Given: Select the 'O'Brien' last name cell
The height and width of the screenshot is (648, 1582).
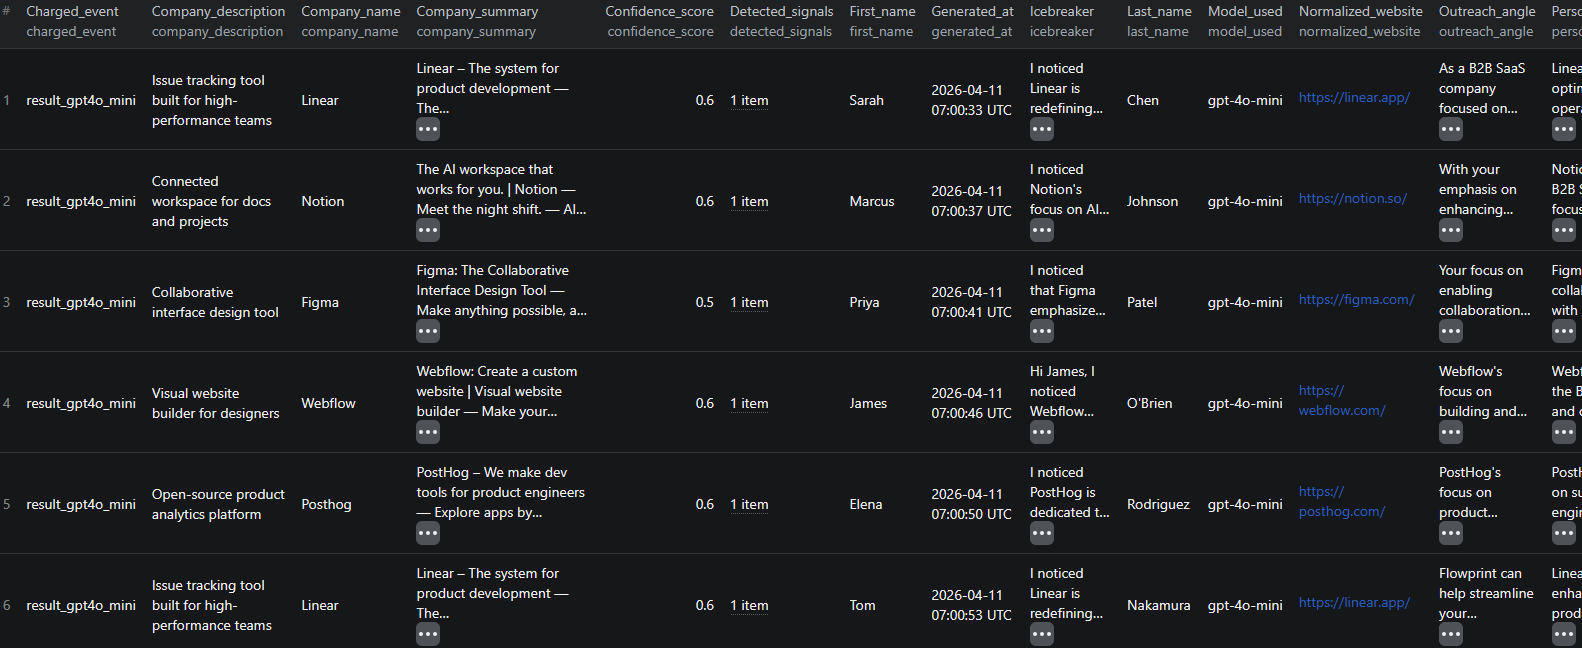Looking at the screenshot, I should click(1149, 403).
